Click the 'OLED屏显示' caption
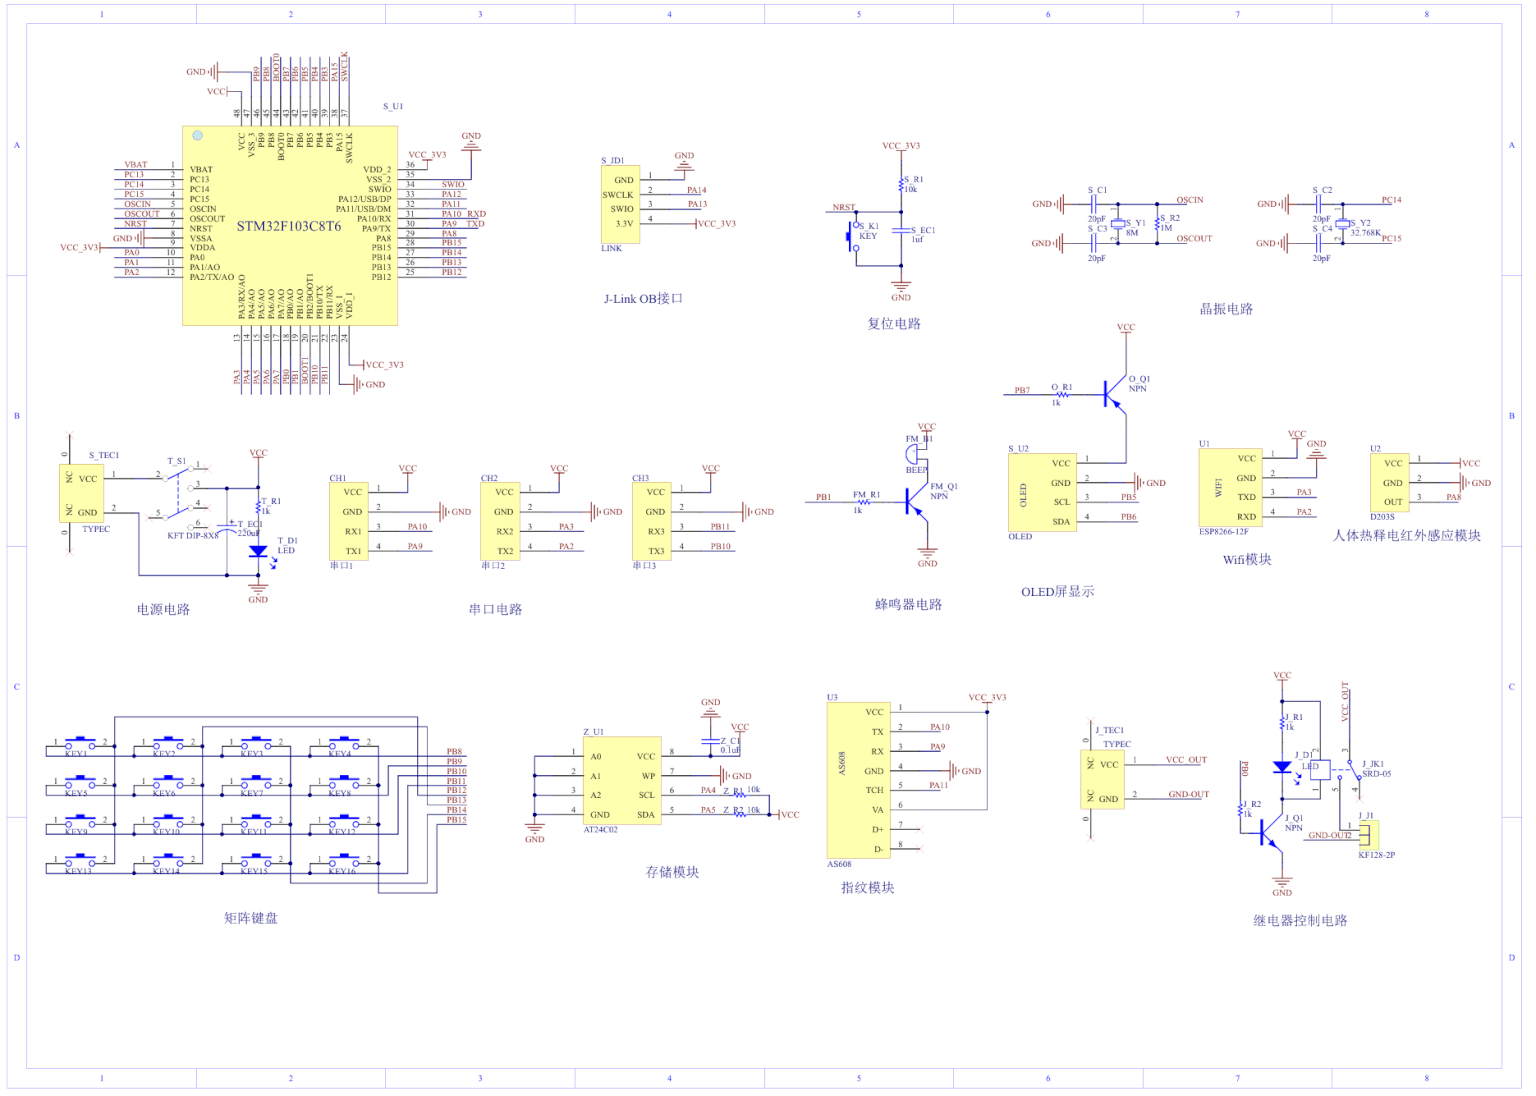Screen dimensions: 1536x1096 click(1057, 591)
